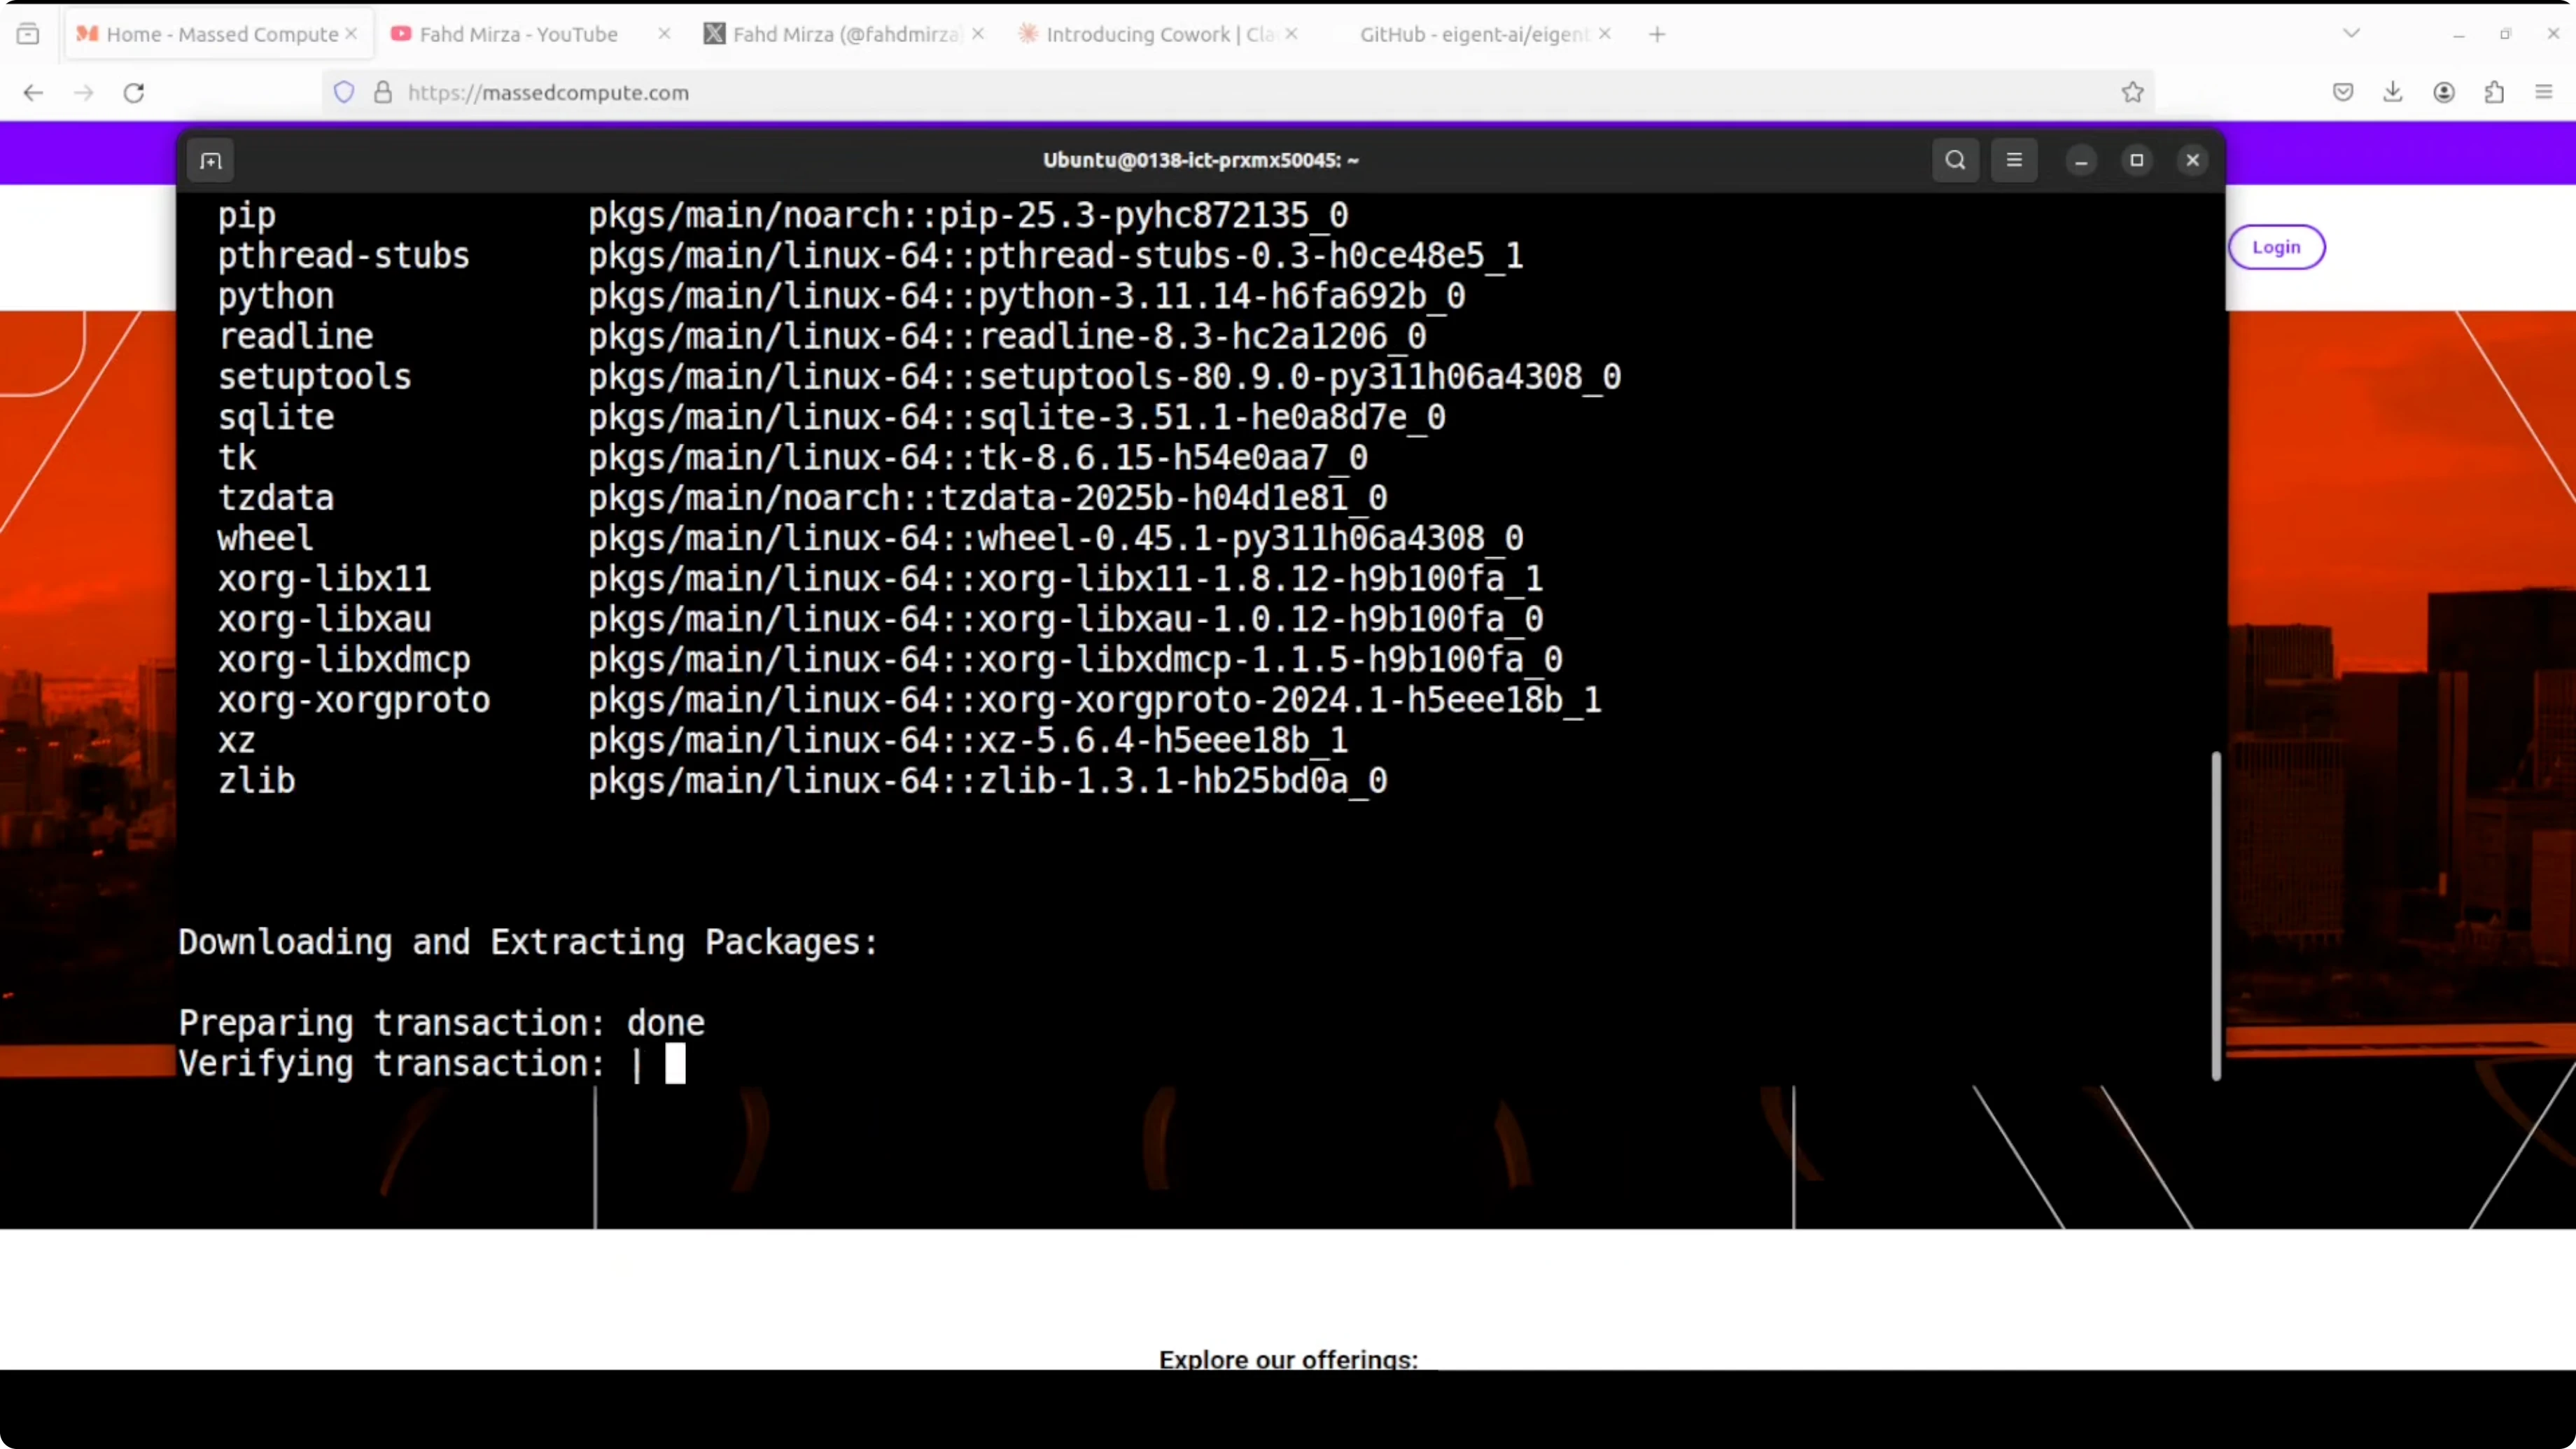
Task: Switch to Fahd Mirza - YouTube tab
Action: point(518,34)
